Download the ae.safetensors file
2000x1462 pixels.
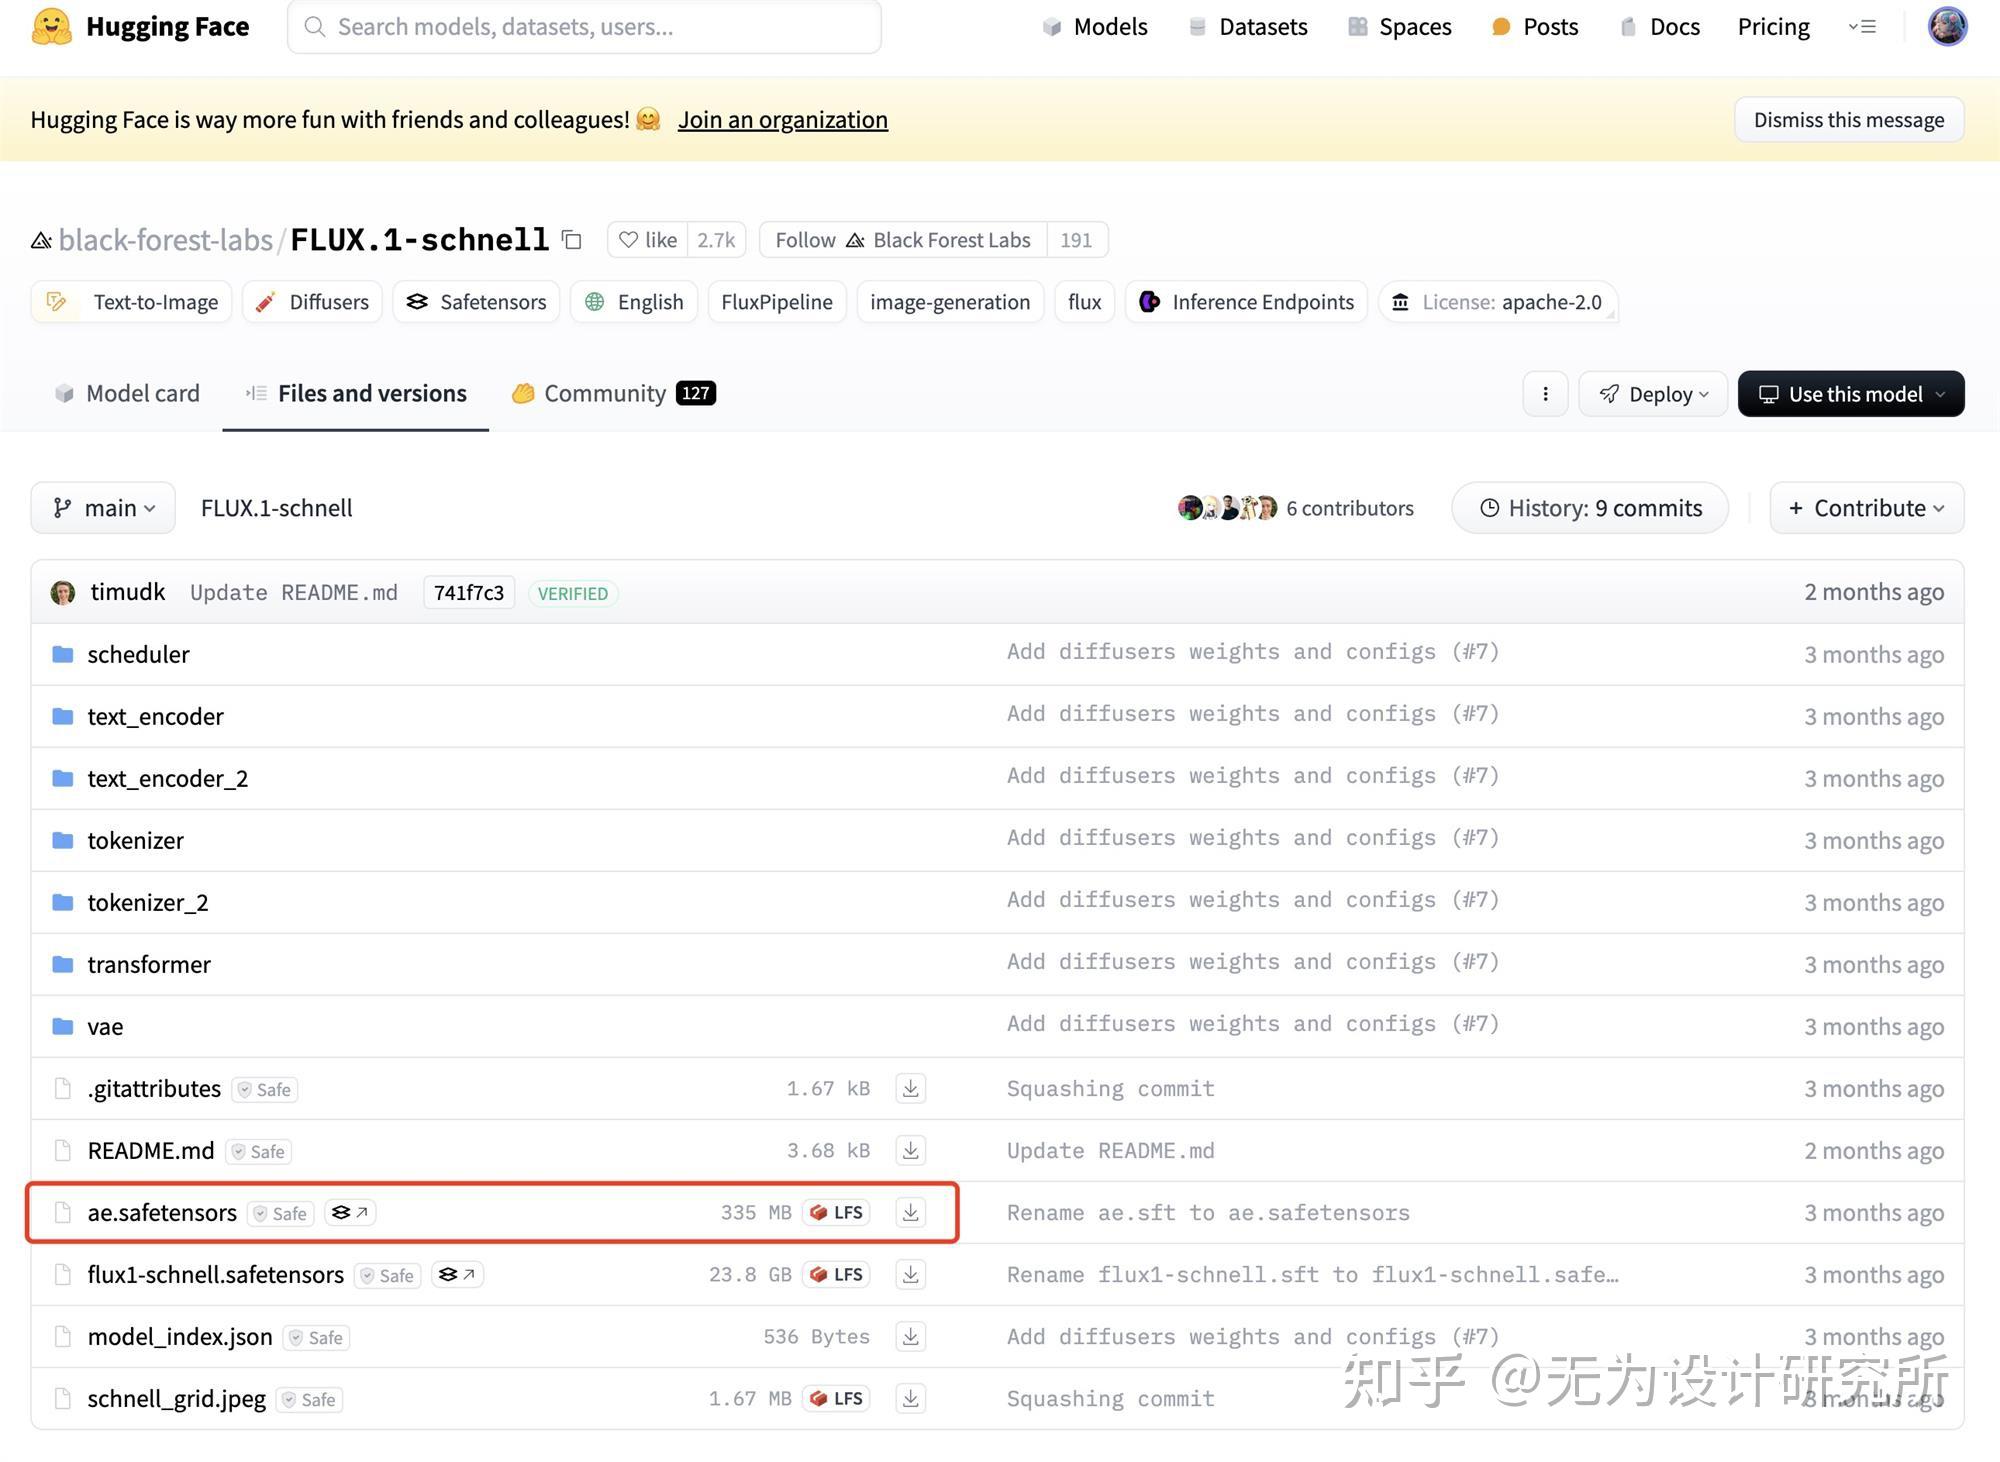[910, 1212]
